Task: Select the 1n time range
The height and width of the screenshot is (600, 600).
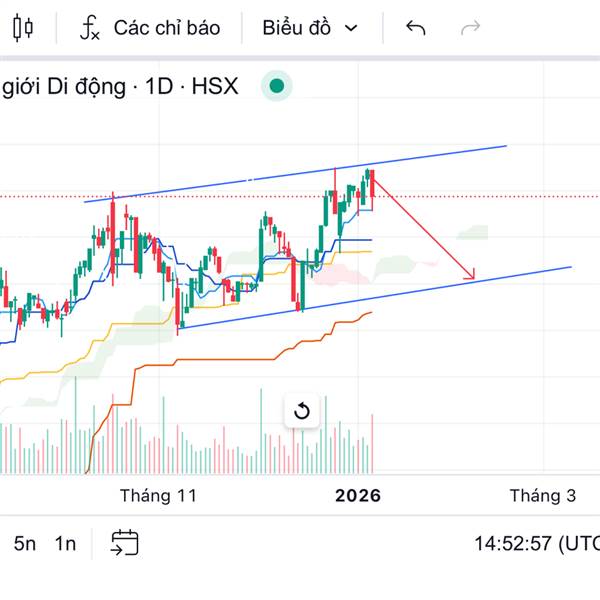Action: pos(65,543)
